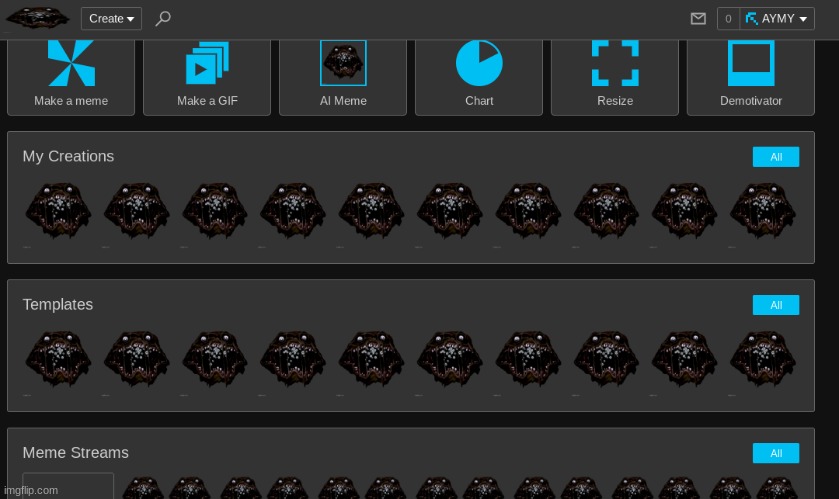This screenshot has width=839, height=499.
Task: Select the fifth template thumbnail in Templates
Action: [371, 360]
